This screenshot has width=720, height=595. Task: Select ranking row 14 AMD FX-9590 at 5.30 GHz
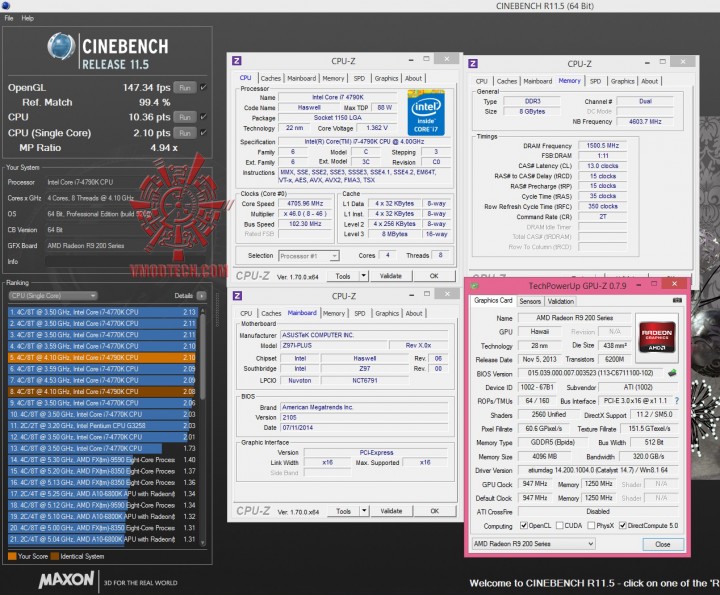click(103, 460)
